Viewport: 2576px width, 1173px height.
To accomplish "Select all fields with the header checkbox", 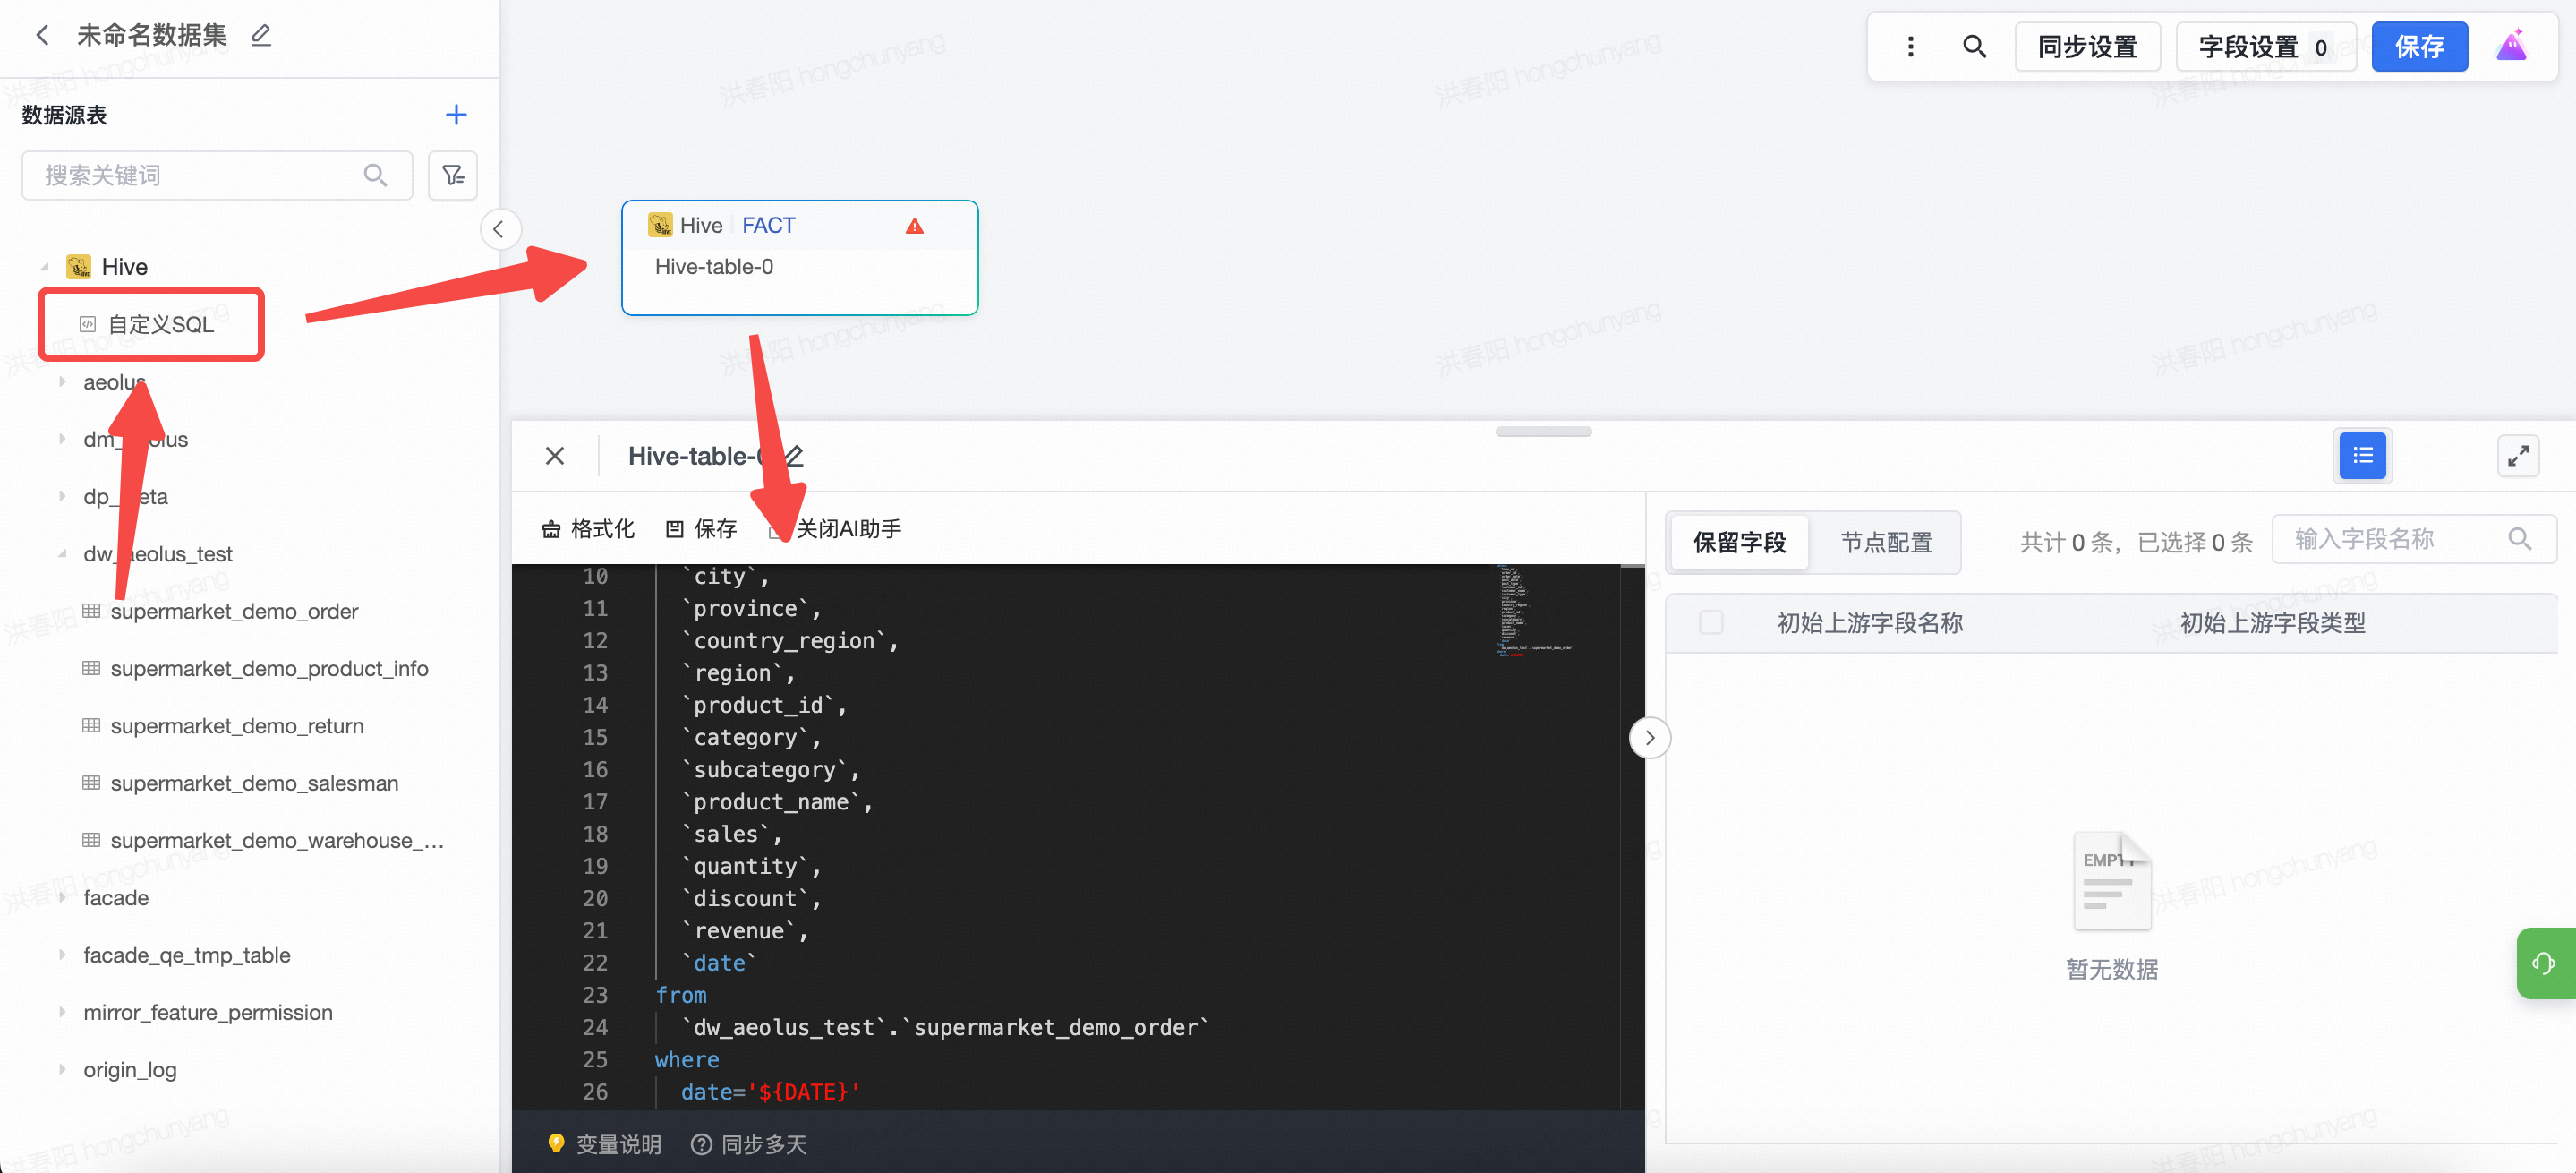I will coord(1711,623).
